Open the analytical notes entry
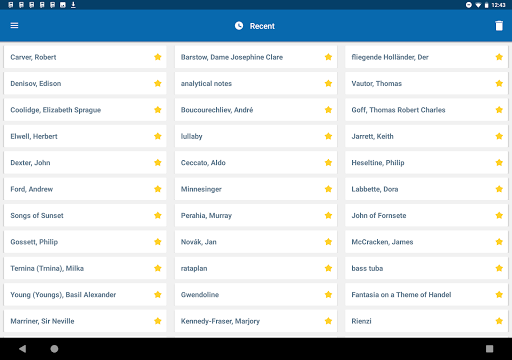 (256, 83)
